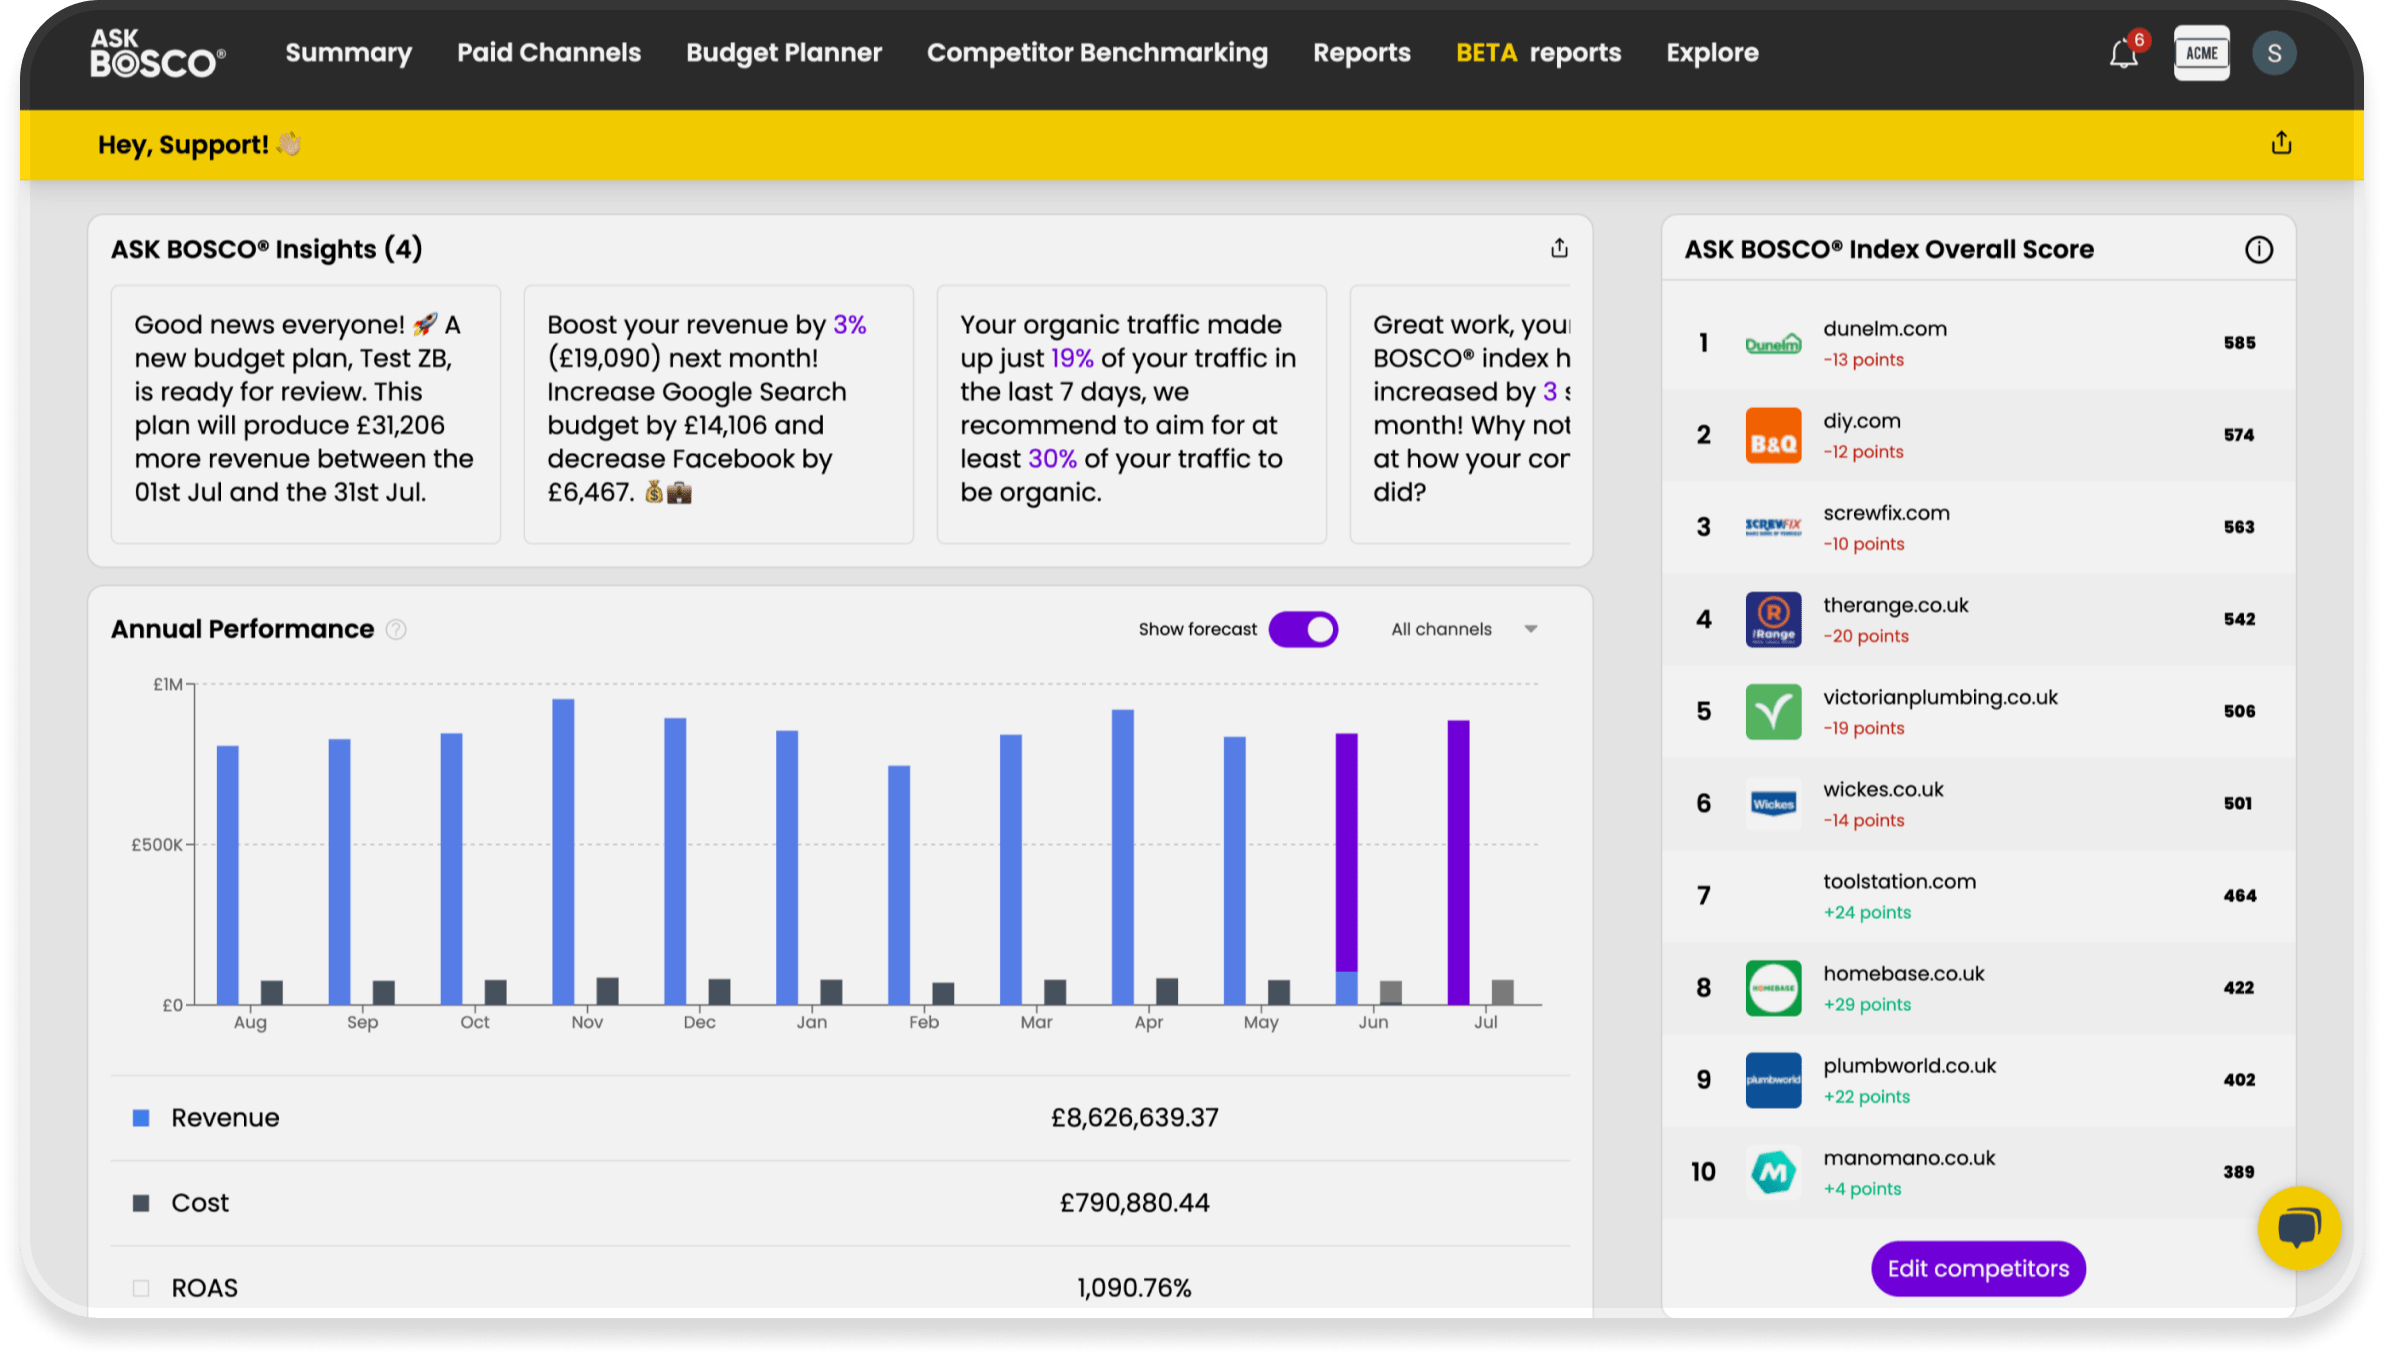Click the ACME account logo icon

coord(2201,53)
